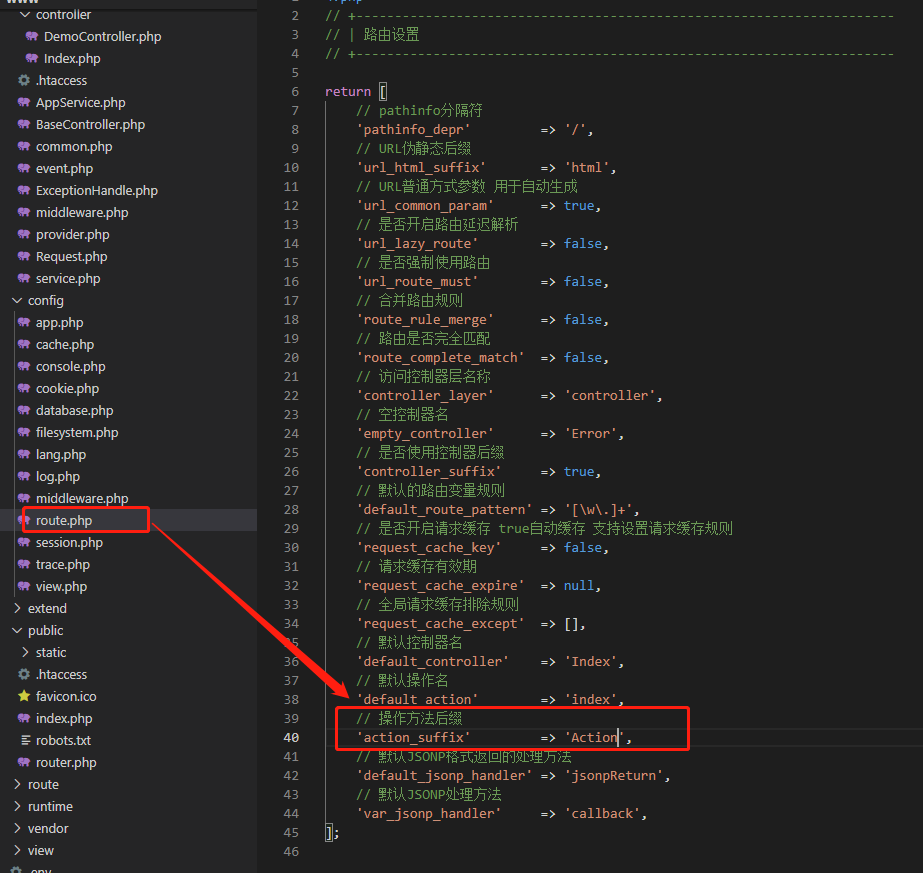Open middleware.php in the config folder
The image size is (923, 873).
82,499
